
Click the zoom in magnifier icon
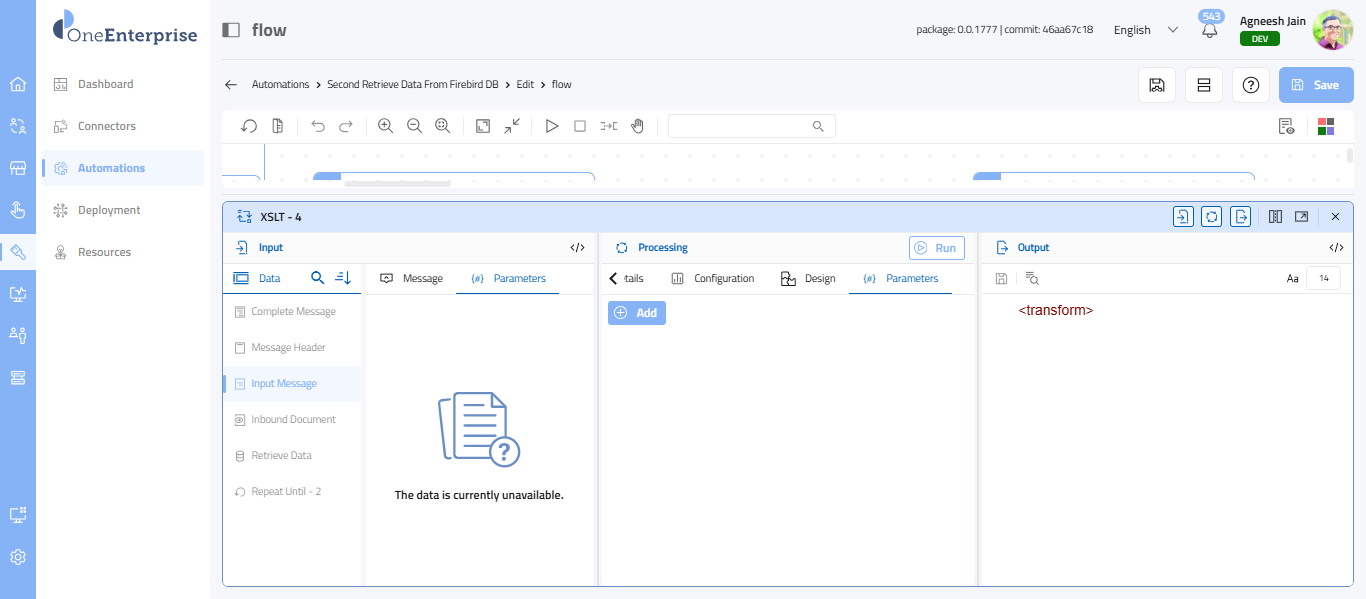click(x=385, y=126)
